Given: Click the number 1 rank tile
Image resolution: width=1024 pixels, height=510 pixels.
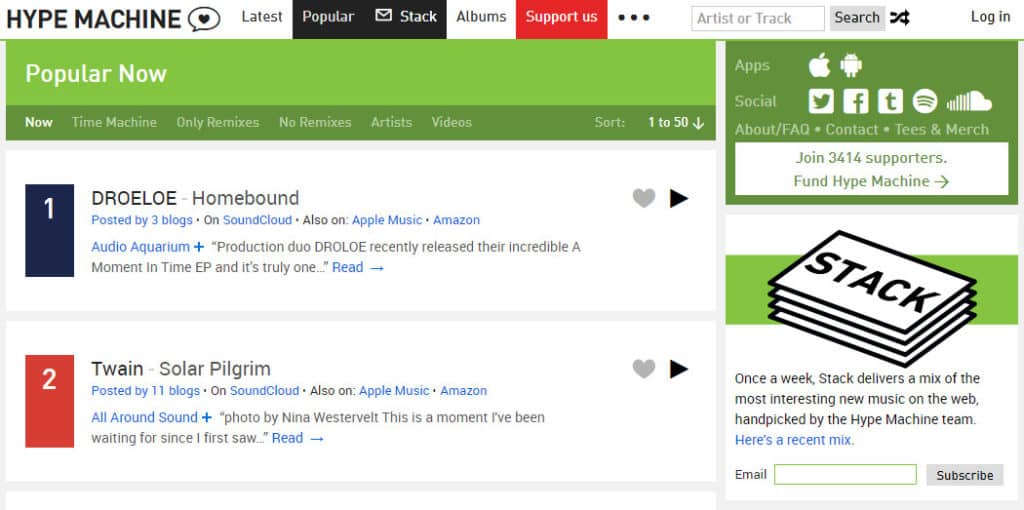Looking at the screenshot, I should pyautogui.click(x=50, y=231).
